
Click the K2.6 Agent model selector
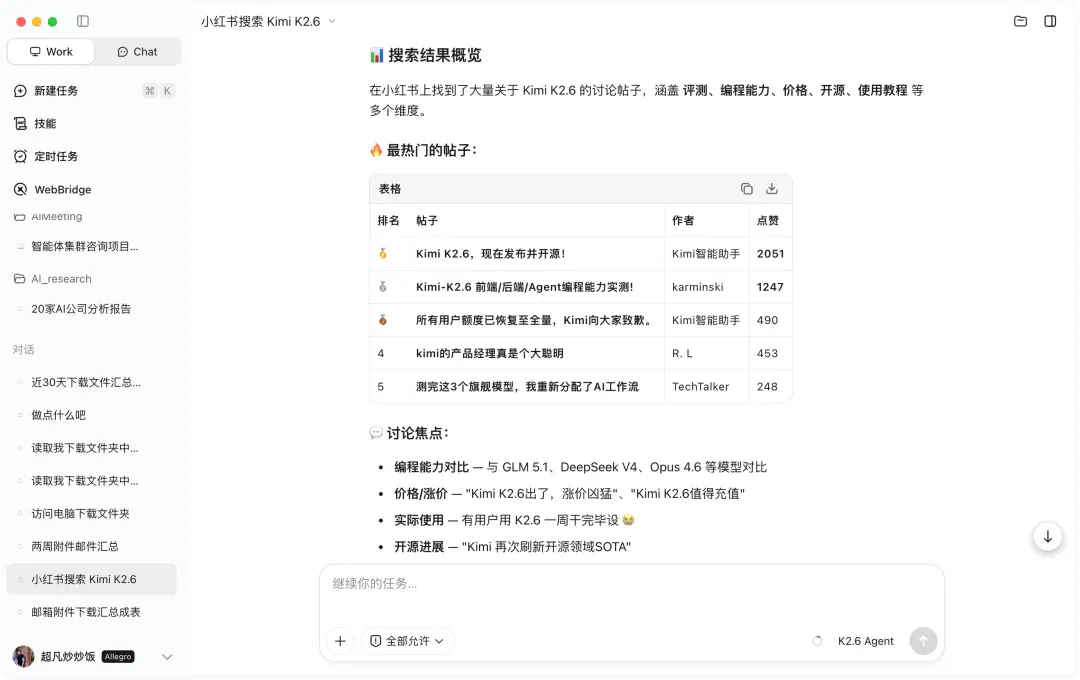[x=866, y=641]
